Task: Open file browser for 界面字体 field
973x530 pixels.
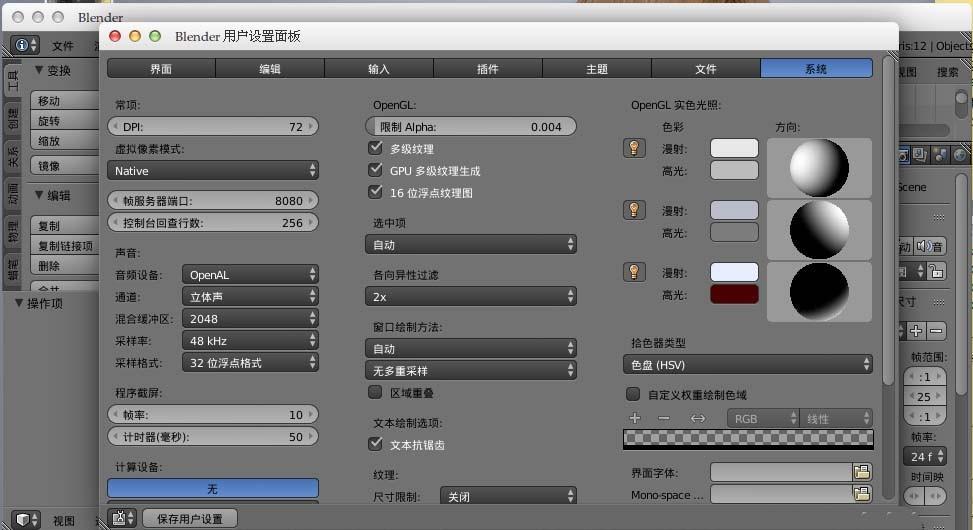Action: (x=861, y=472)
